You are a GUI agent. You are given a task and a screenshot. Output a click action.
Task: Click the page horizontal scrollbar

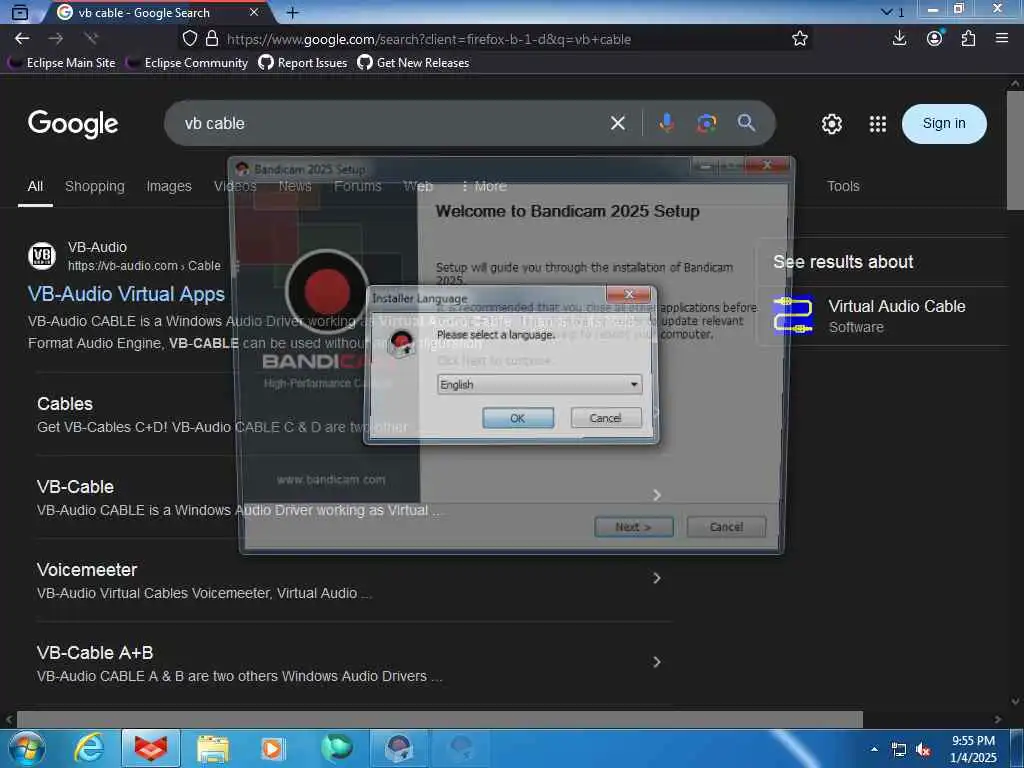coord(440,719)
